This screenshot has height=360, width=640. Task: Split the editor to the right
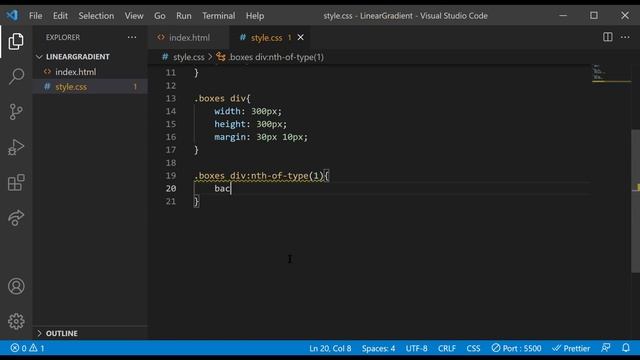(x=607, y=37)
